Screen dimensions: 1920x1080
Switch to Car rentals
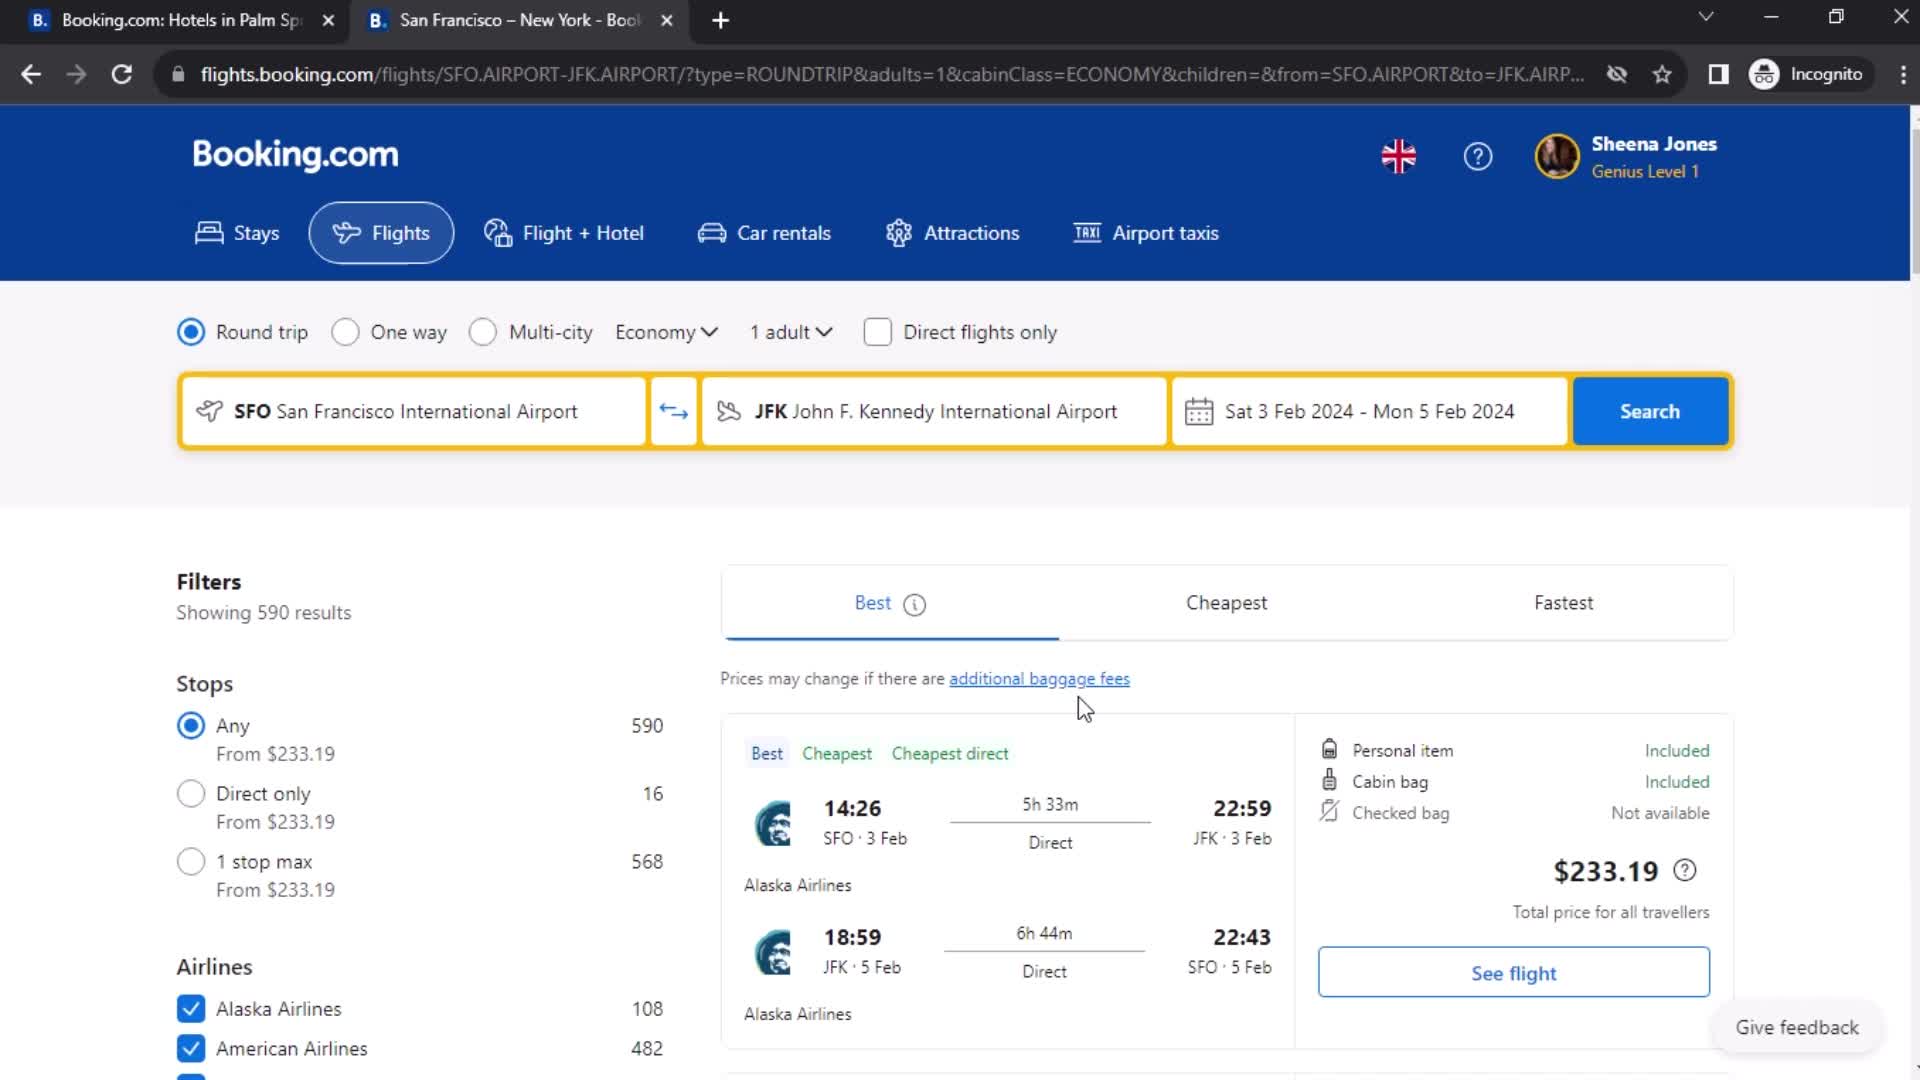(764, 233)
